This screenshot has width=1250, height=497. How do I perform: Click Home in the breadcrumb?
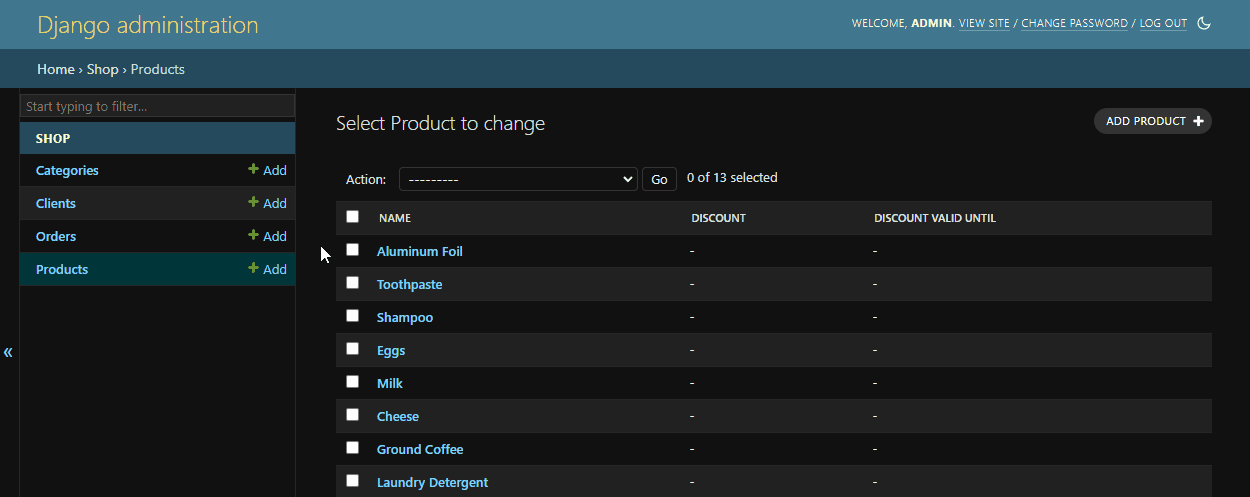point(56,69)
